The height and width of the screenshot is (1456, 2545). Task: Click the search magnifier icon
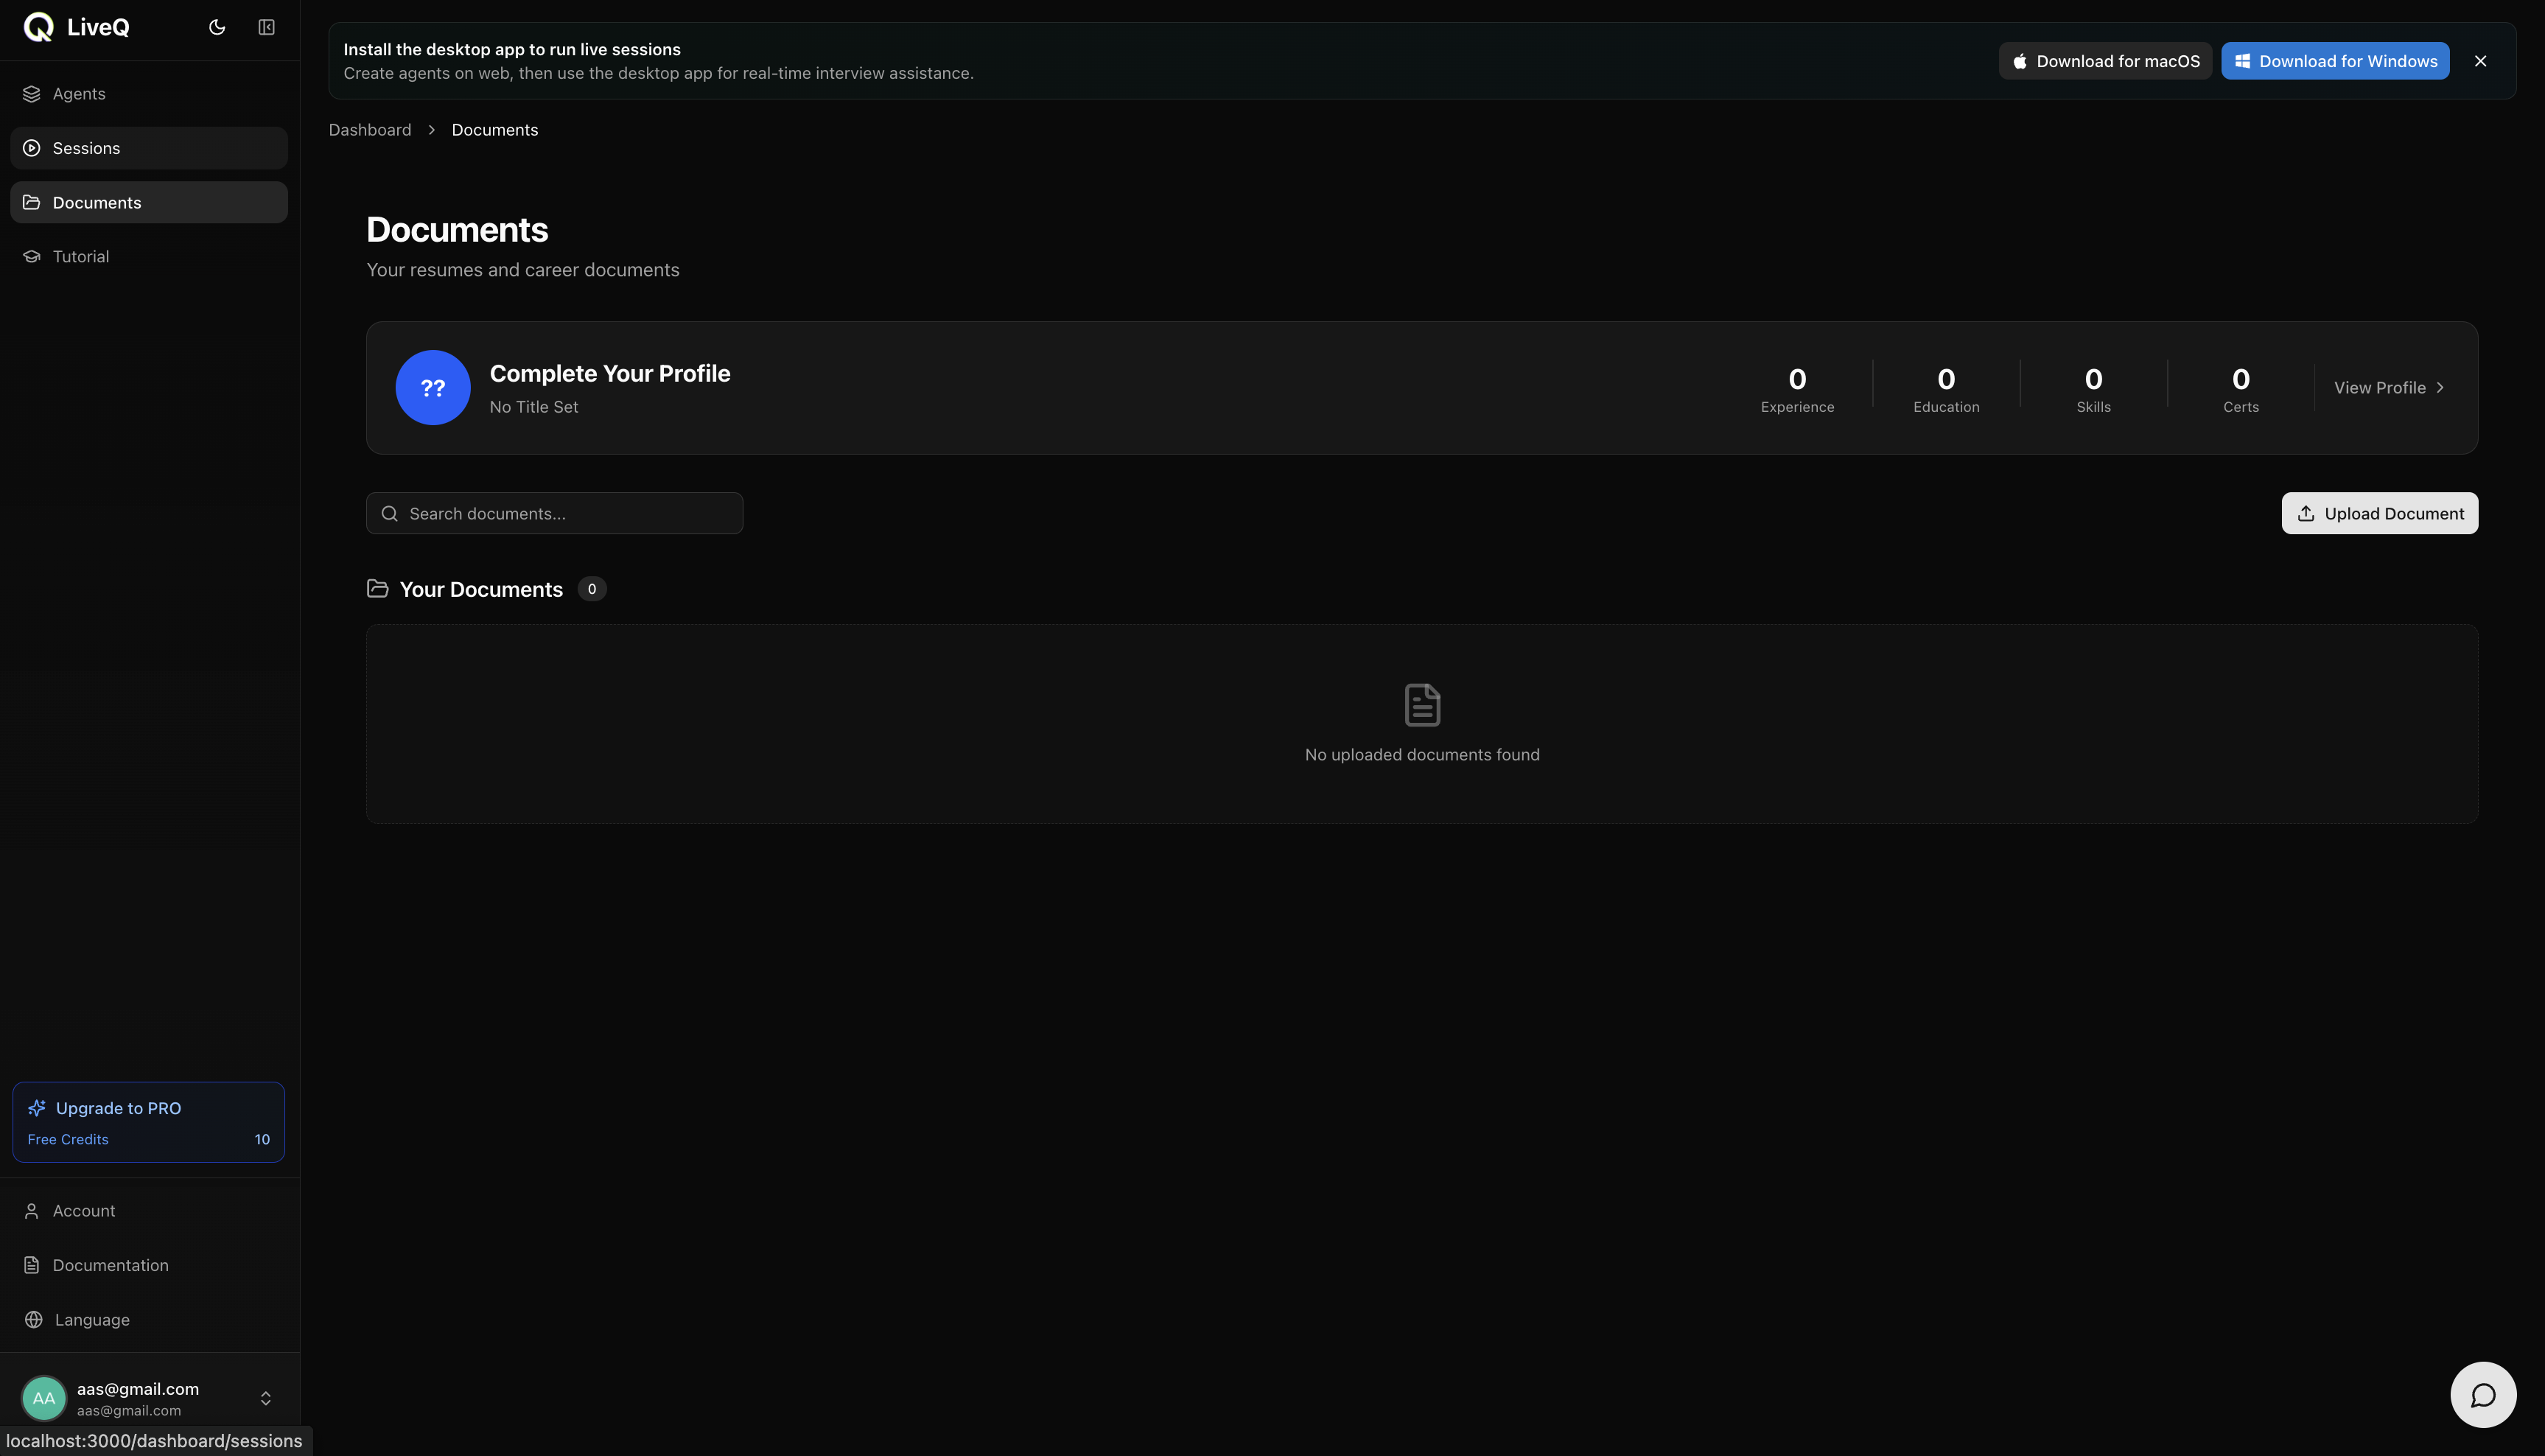(x=390, y=514)
